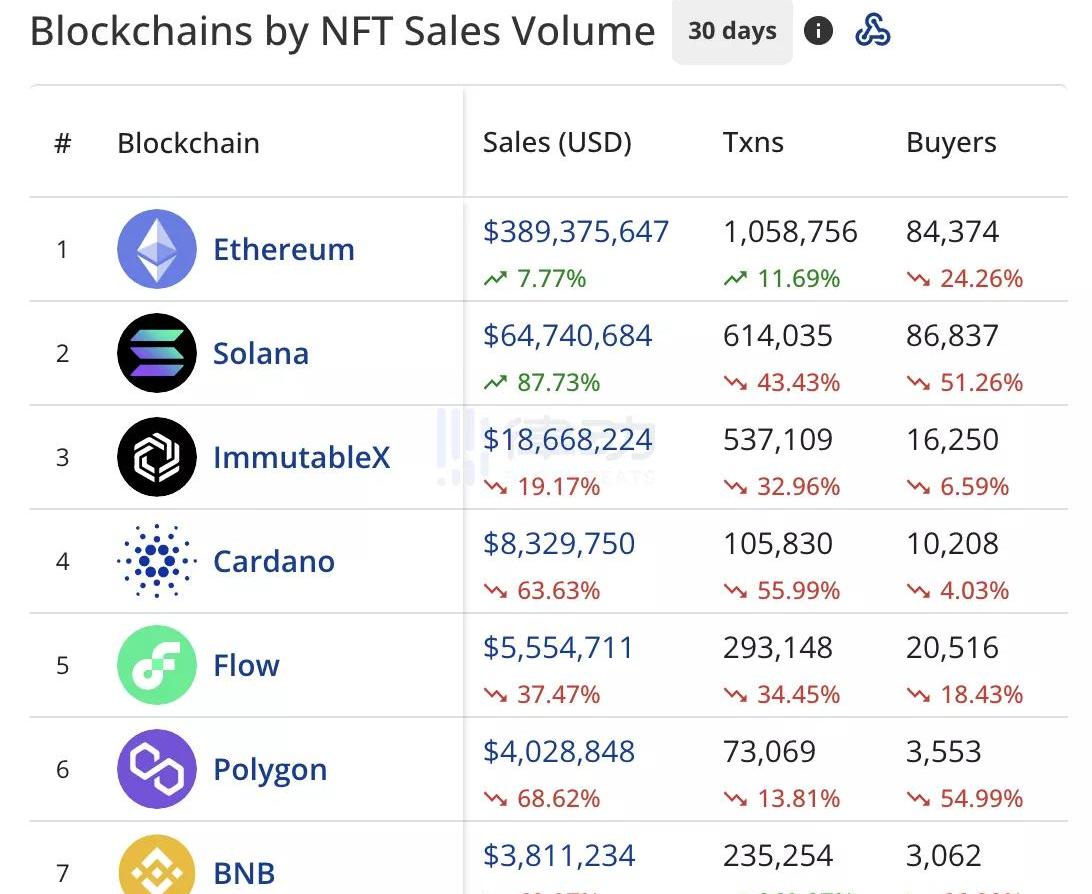Sort table by Txns column

(x=753, y=143)
